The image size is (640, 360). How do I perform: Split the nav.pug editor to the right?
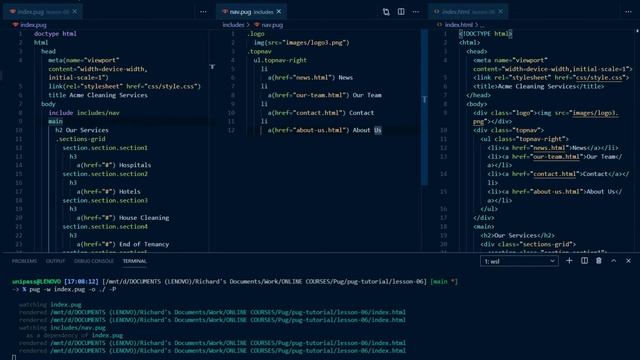[x=401, y=12]
